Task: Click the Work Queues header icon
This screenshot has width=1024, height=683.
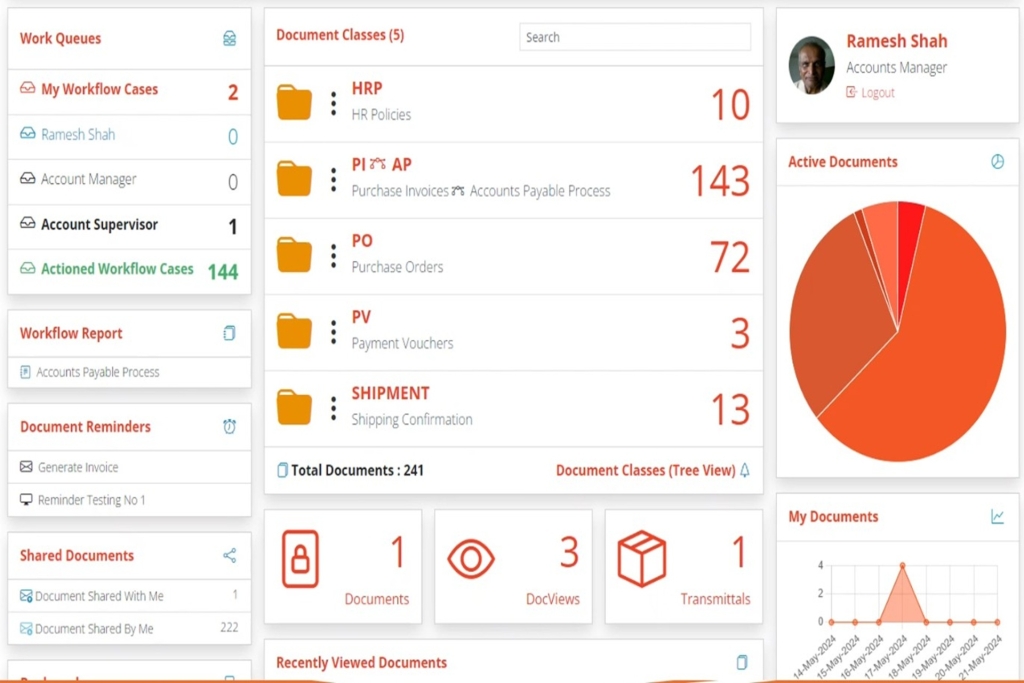Action: pos(229,39)
